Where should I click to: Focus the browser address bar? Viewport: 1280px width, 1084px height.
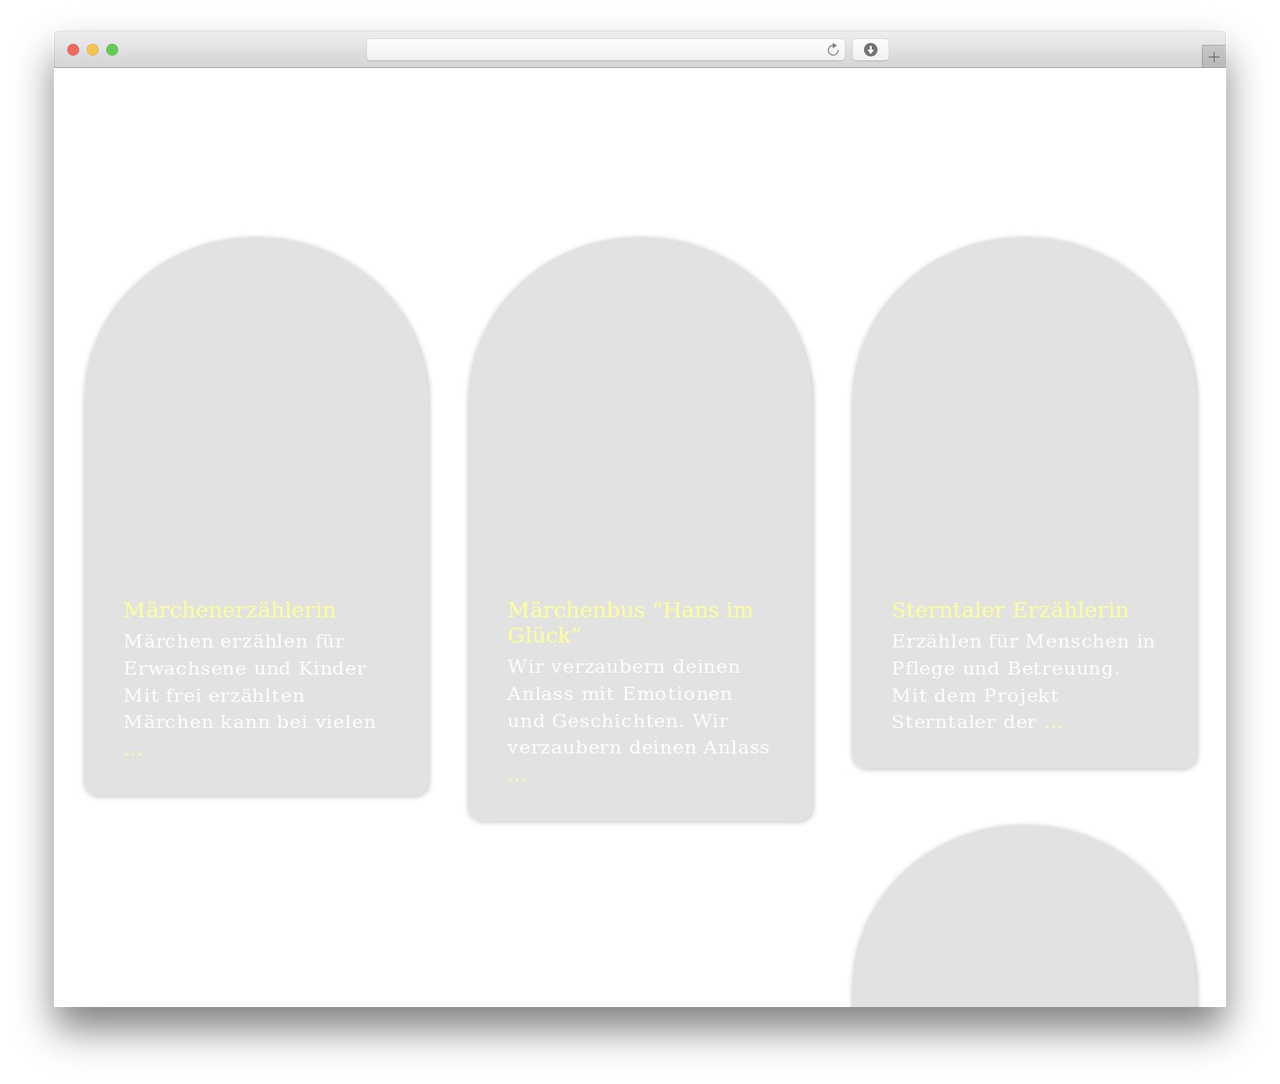coord(605,50)
